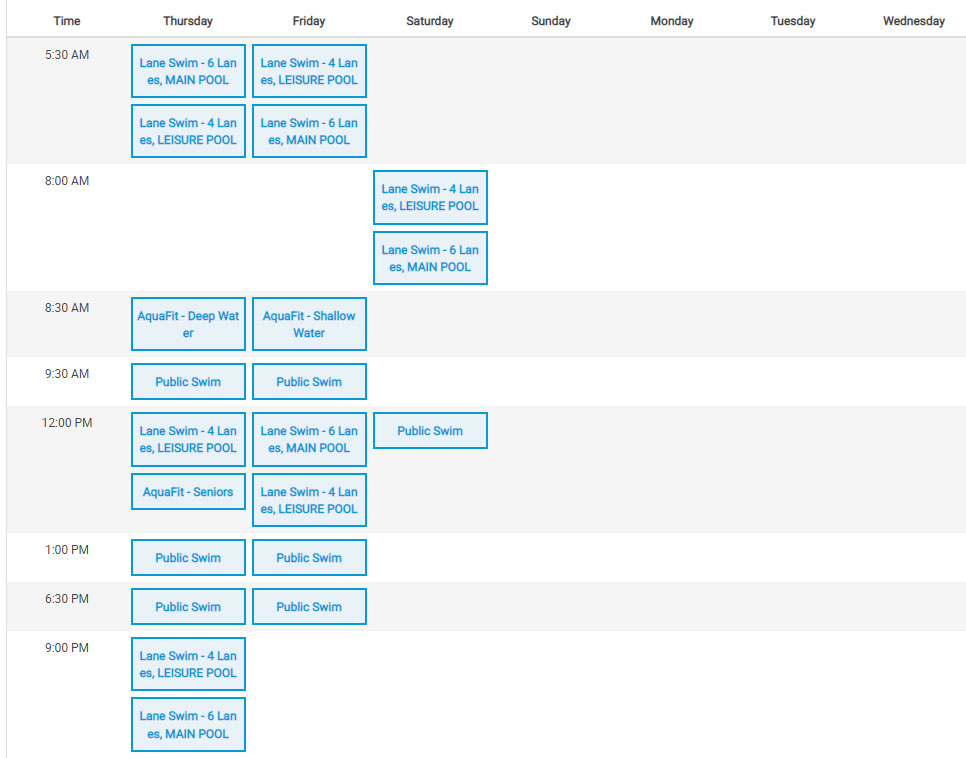Click the 8:00 AM time label
This screenshot has width=966, height=758.
(x=67, y=181)
